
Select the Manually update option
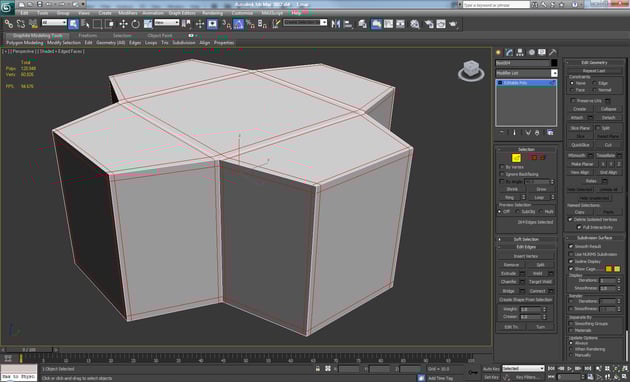571,355
